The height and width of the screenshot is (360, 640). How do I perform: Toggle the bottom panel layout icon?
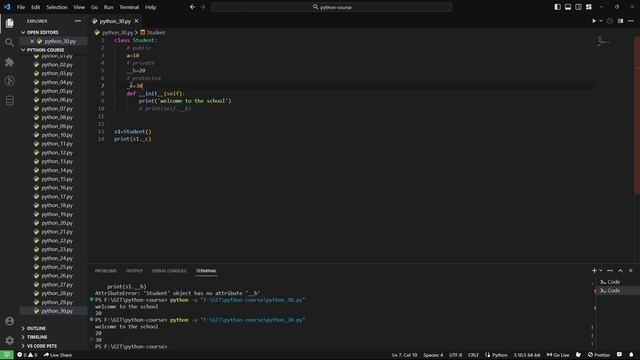(568, 7)
